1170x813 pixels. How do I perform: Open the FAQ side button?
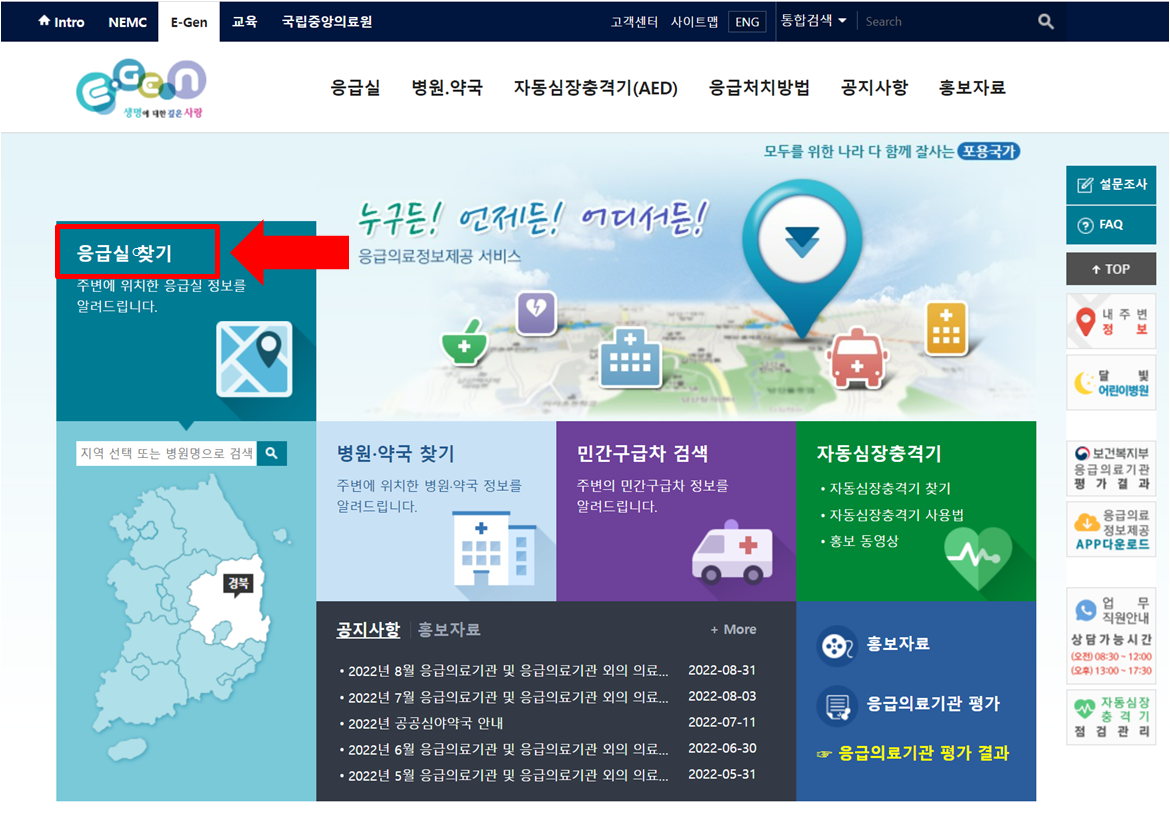tap(1111, 225)
